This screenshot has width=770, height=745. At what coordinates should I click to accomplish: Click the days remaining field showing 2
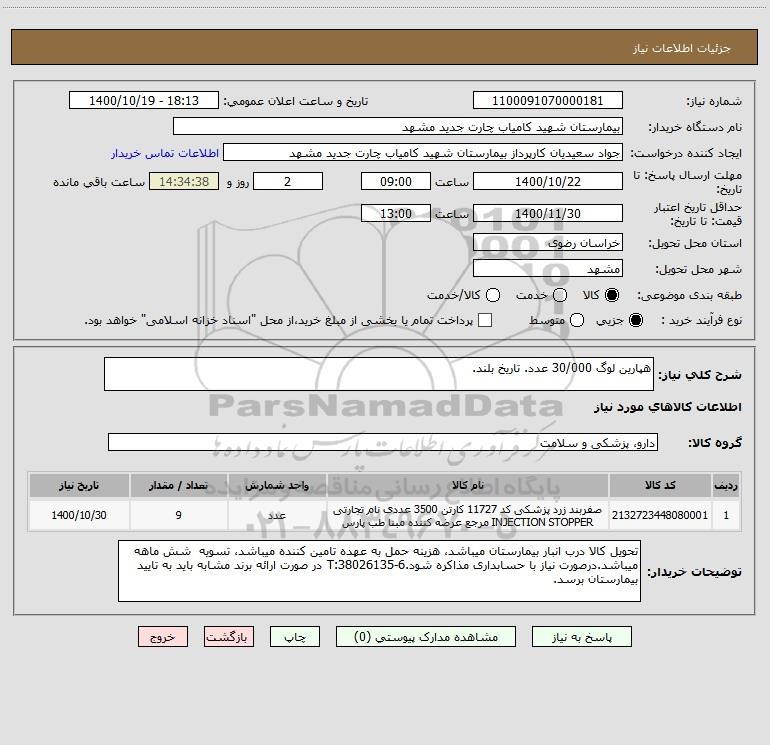click(x=288, y=181)
